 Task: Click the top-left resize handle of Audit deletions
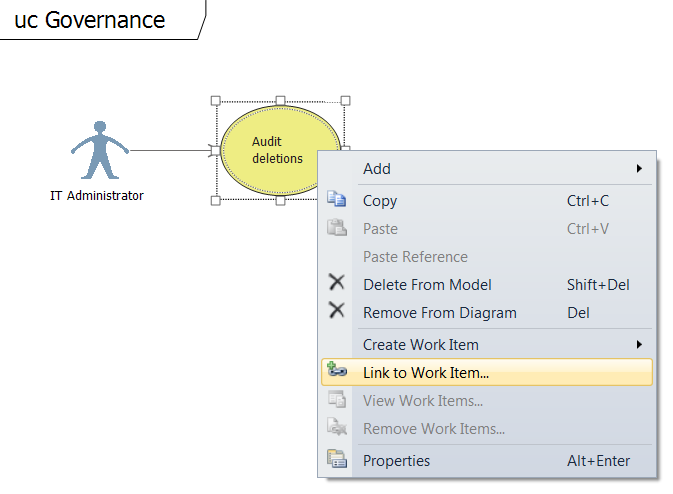[x=216, y=101]
